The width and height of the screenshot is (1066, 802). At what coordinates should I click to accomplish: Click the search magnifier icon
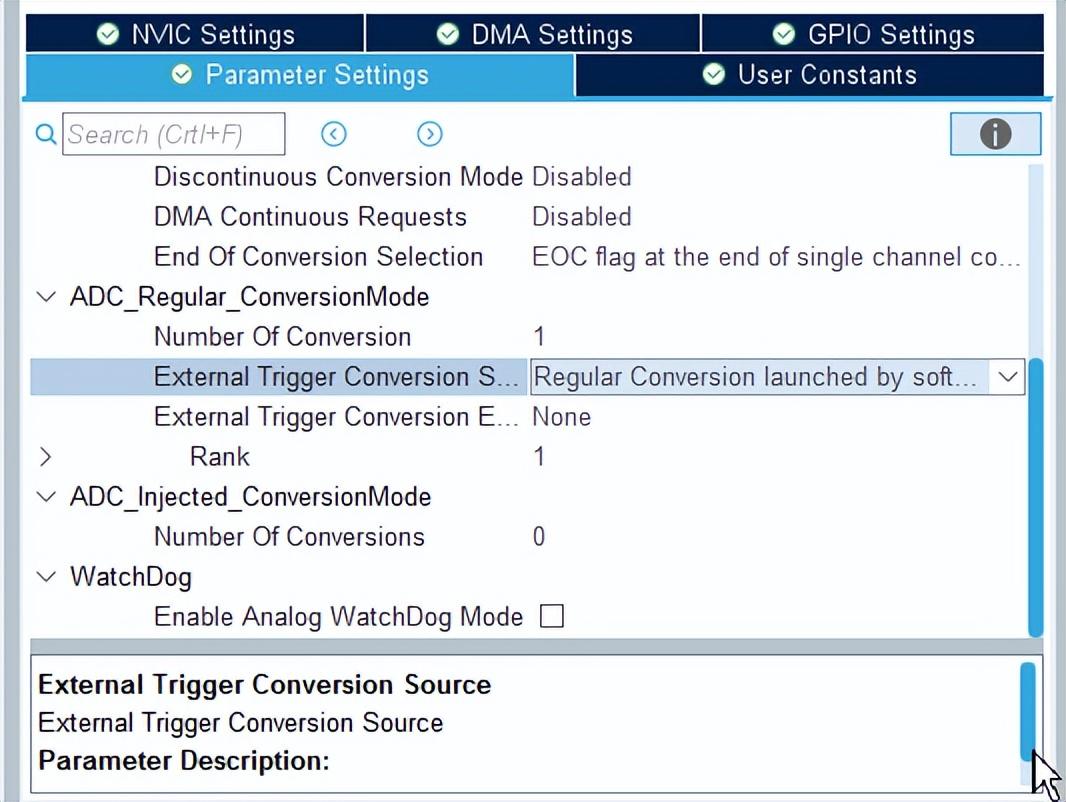click(x=46, y=134)
